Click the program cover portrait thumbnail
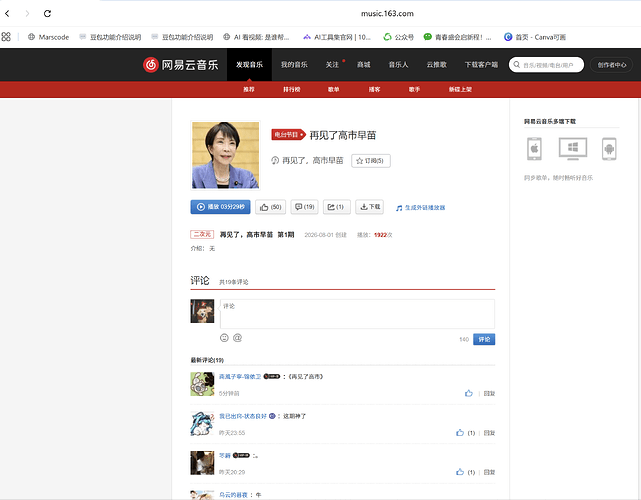 pos(225,155)
